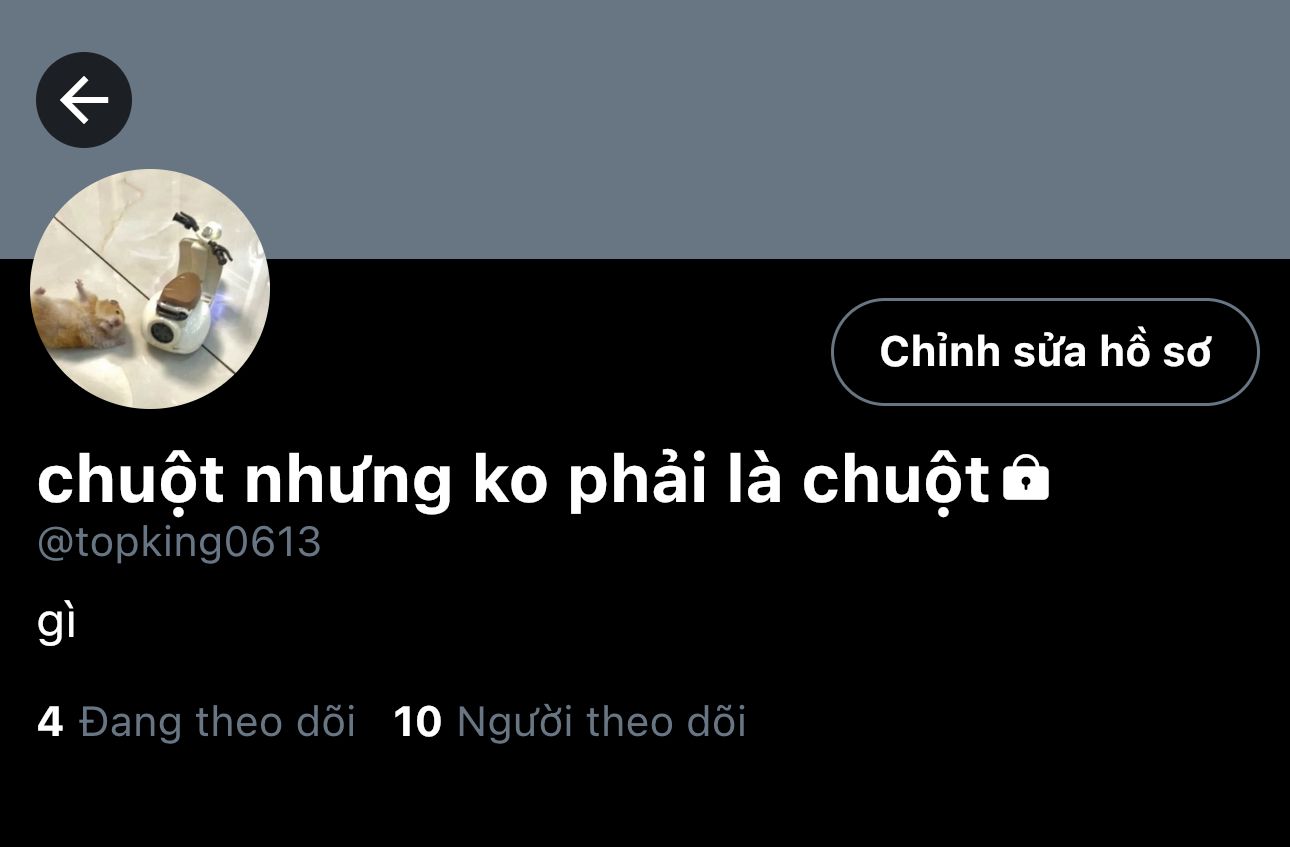Tap the Đang theo dõi label text
Screen dimensions: 1290x847
218,721
